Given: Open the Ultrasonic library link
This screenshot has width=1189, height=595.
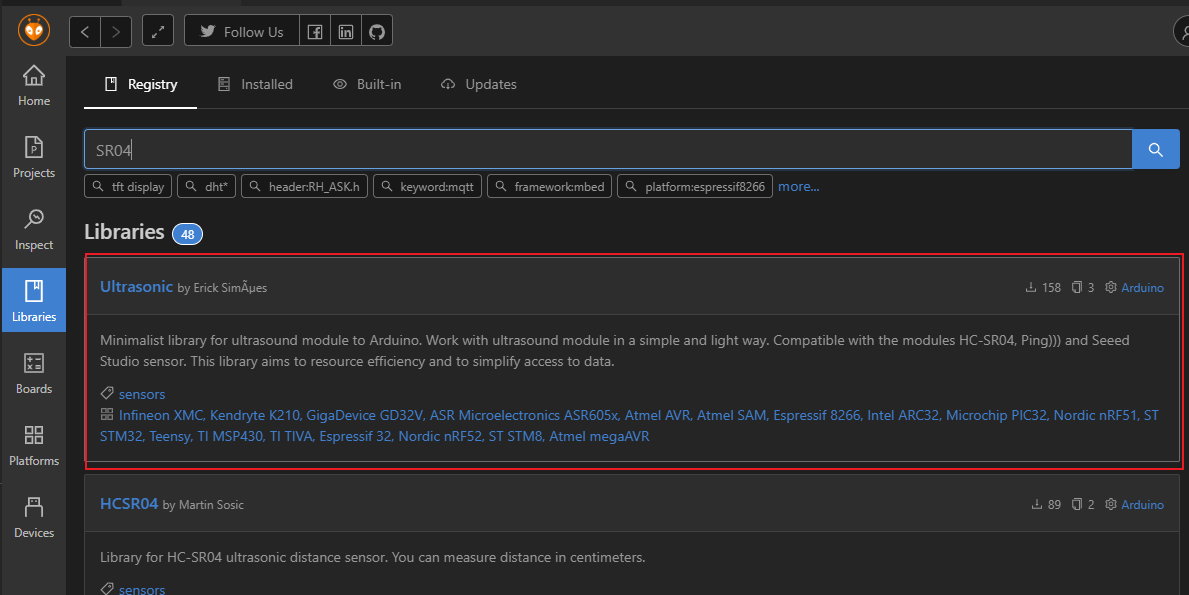Looking at the screenshot, I should (136, 287).
